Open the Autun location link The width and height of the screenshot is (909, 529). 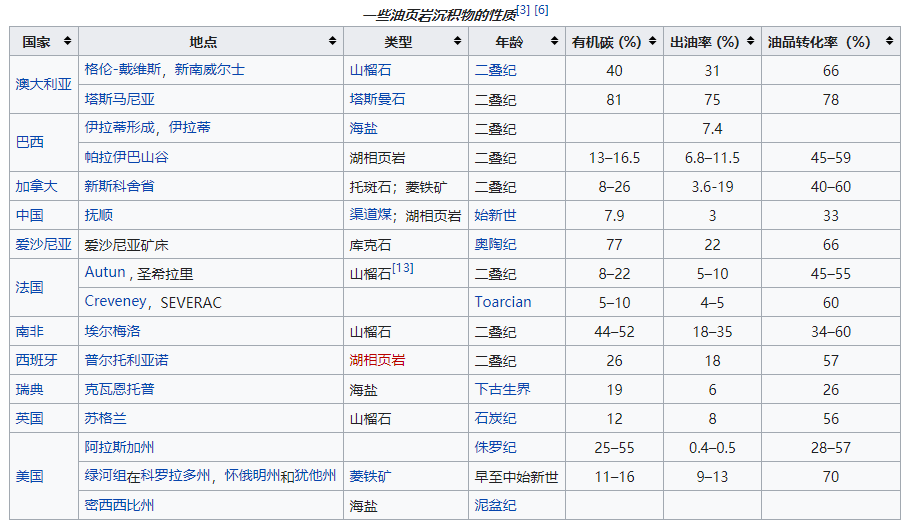[x=105, y=272]
